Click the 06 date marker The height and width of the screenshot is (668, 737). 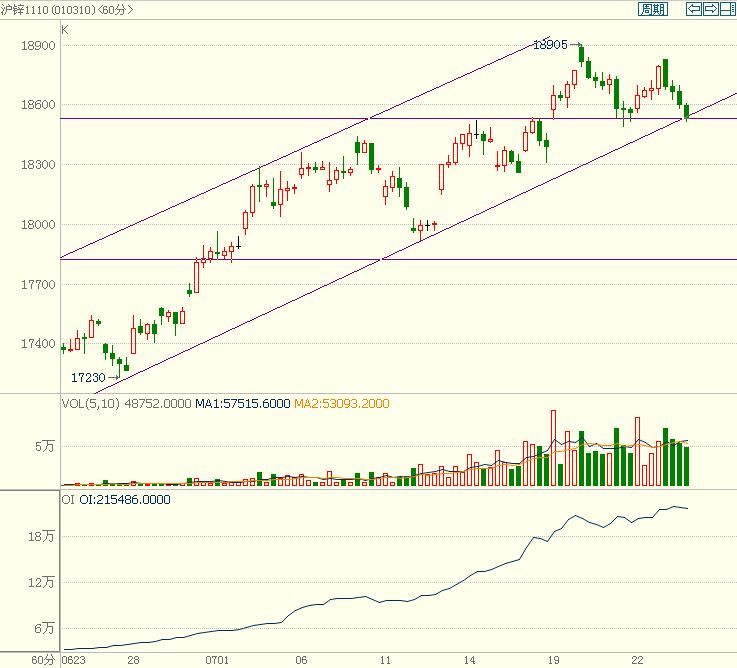tap(301, 660)
